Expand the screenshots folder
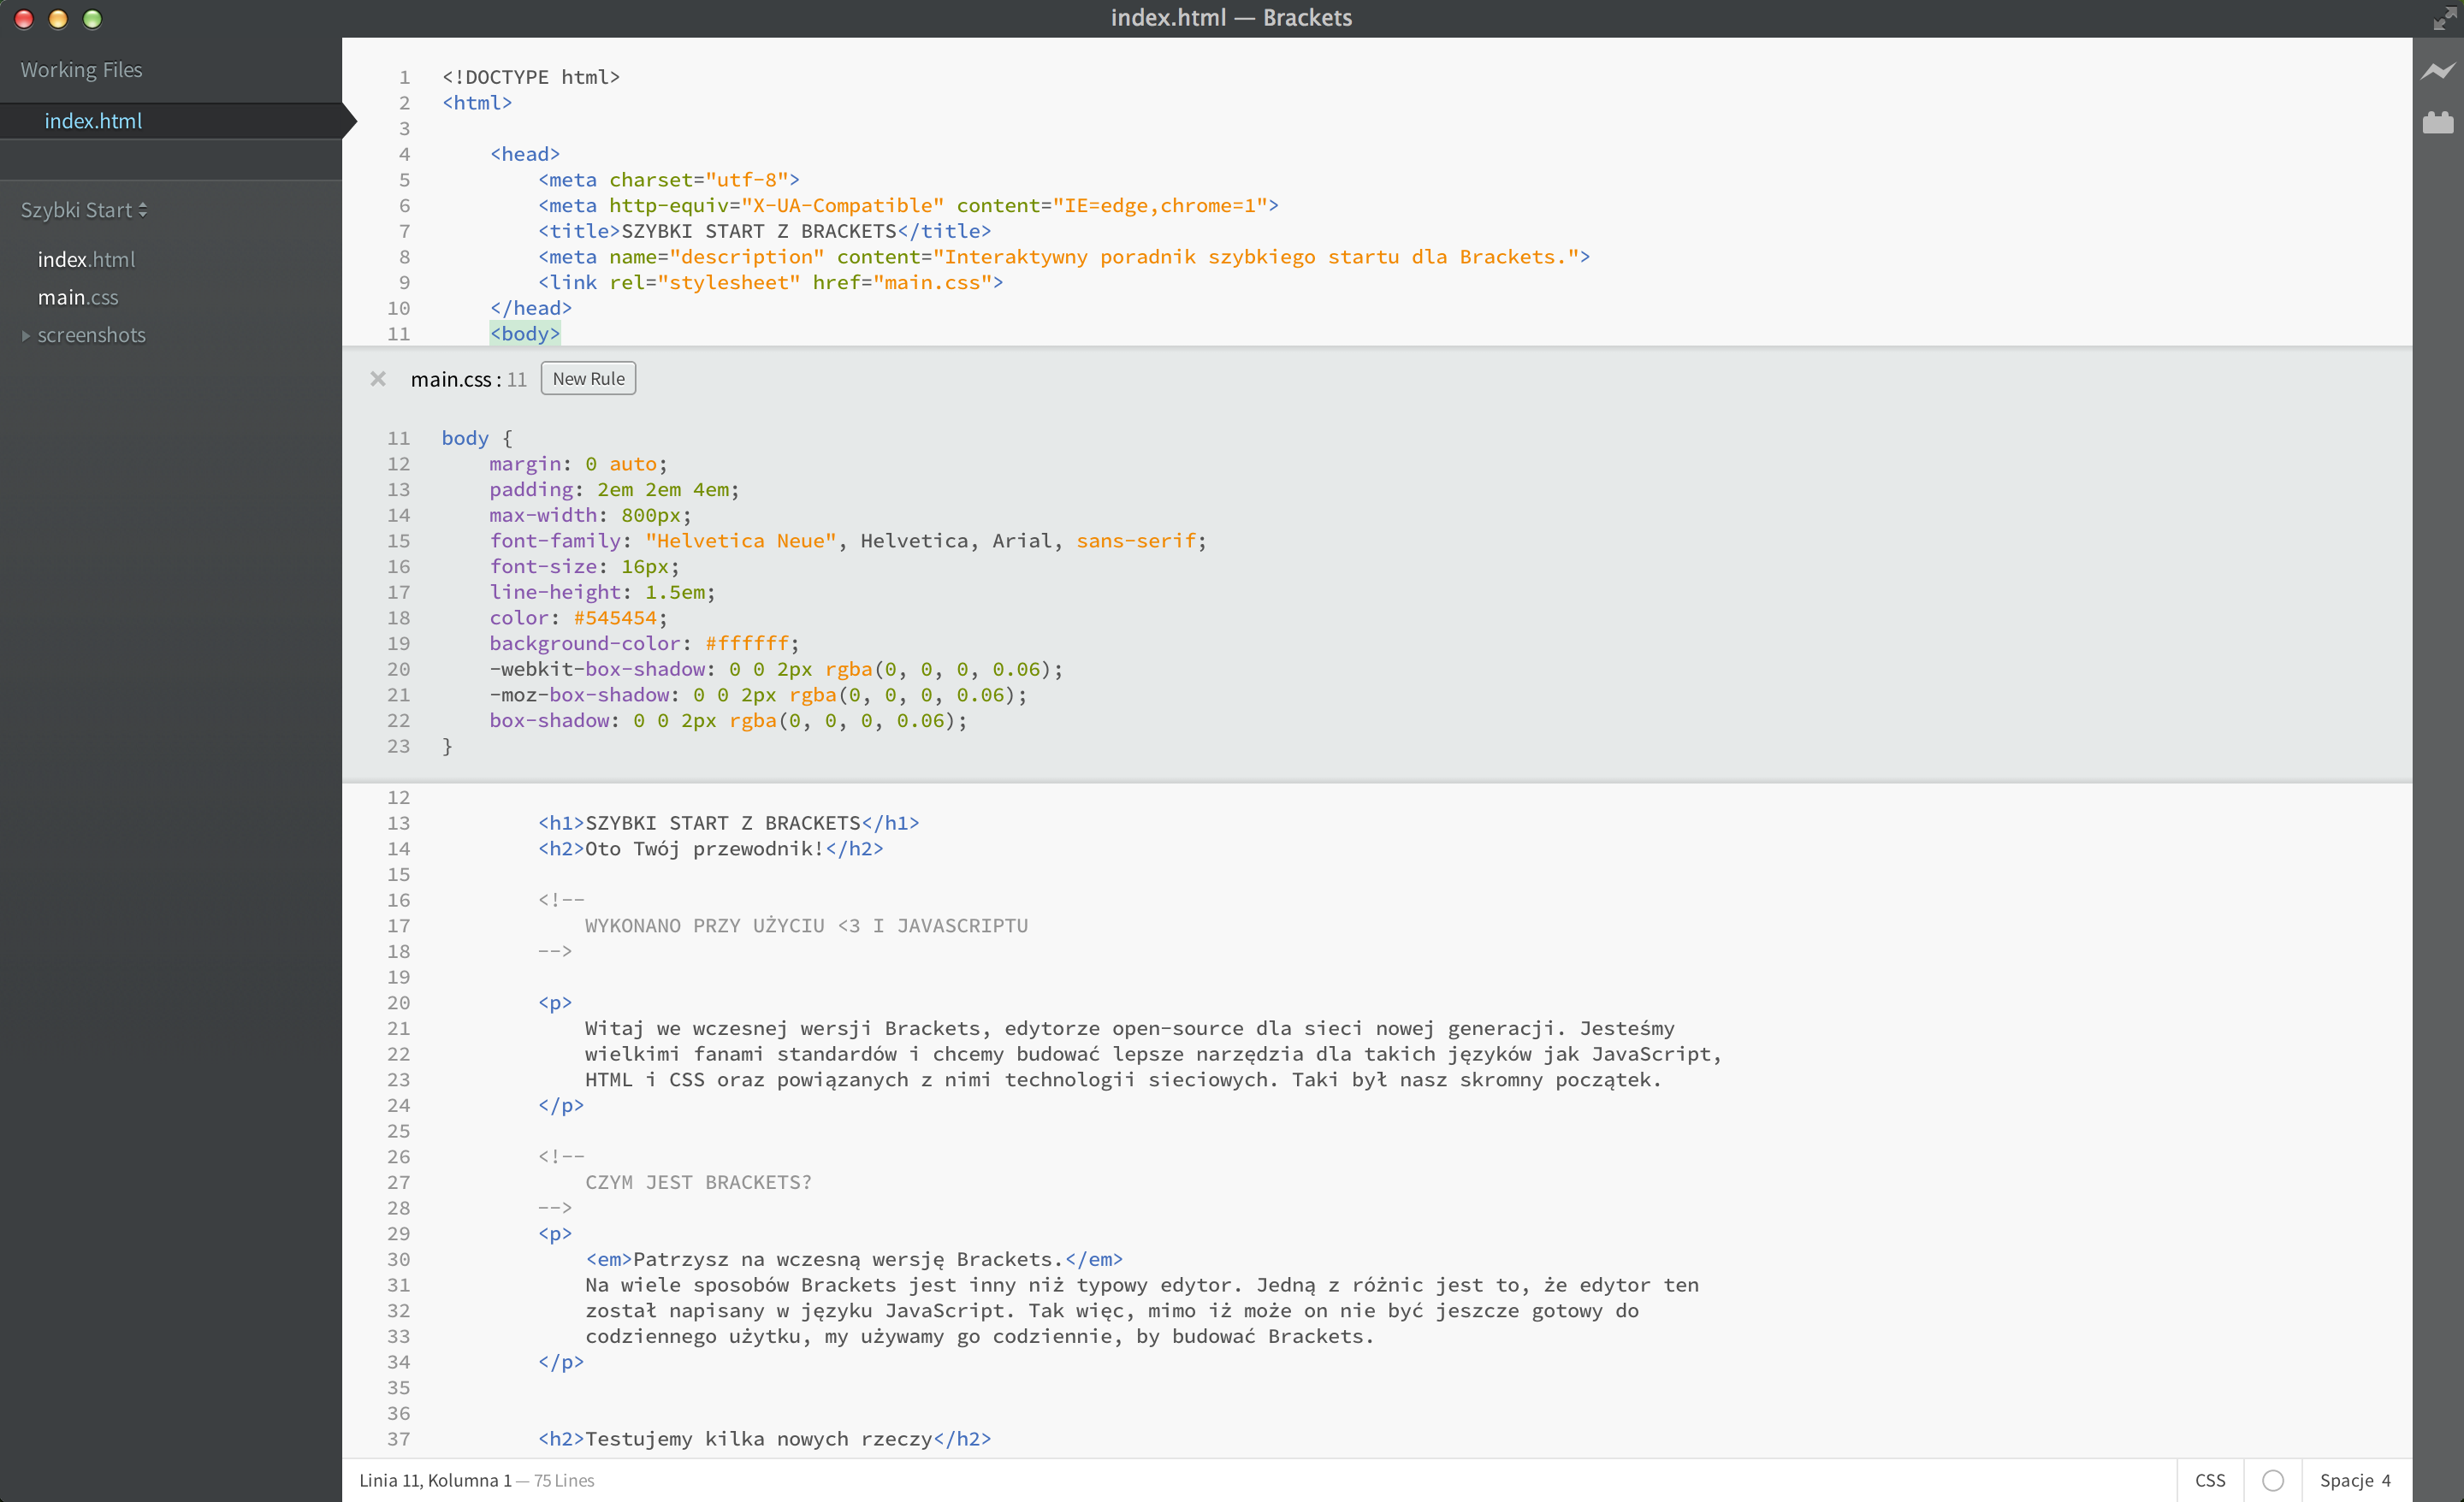Image resolution: width=2464 pixels, height=1502 pixels. (26, 336)
